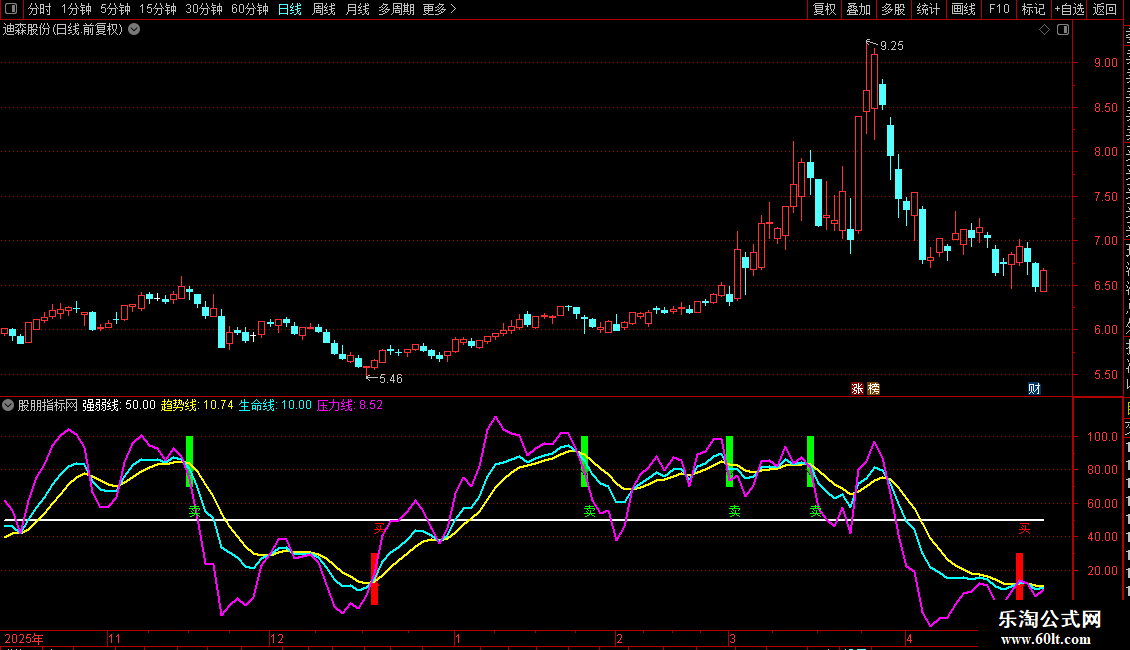Switch to 周线 weekly chart
Screen dimensions: 1130x650
point(324,9)
